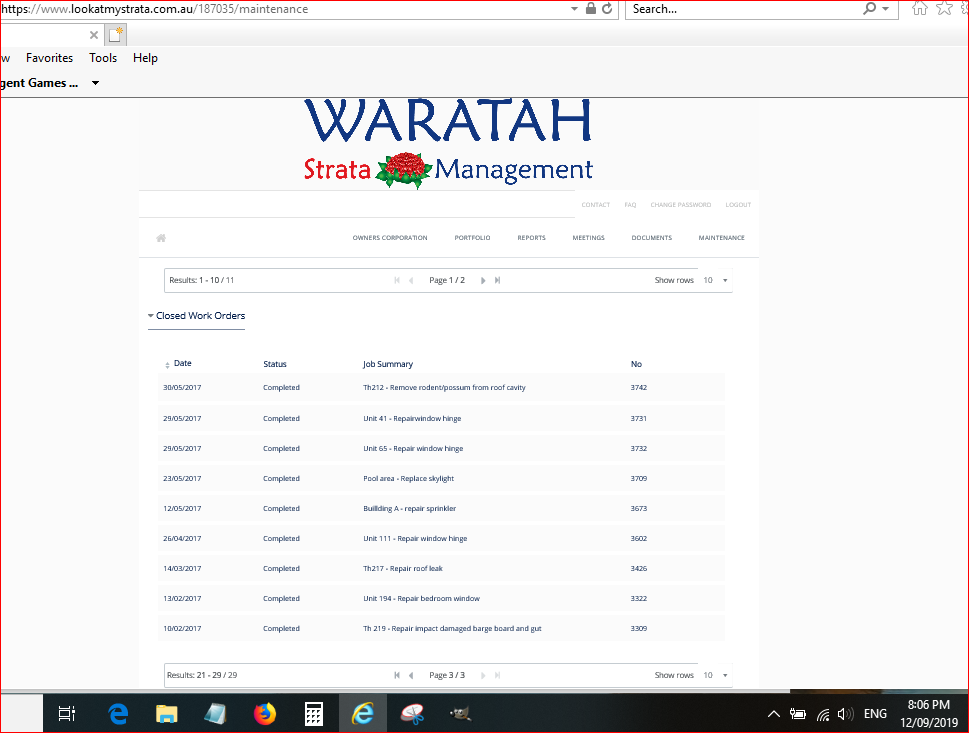Go to last page in top pager
969x733 pixels.
coord(497,281)
